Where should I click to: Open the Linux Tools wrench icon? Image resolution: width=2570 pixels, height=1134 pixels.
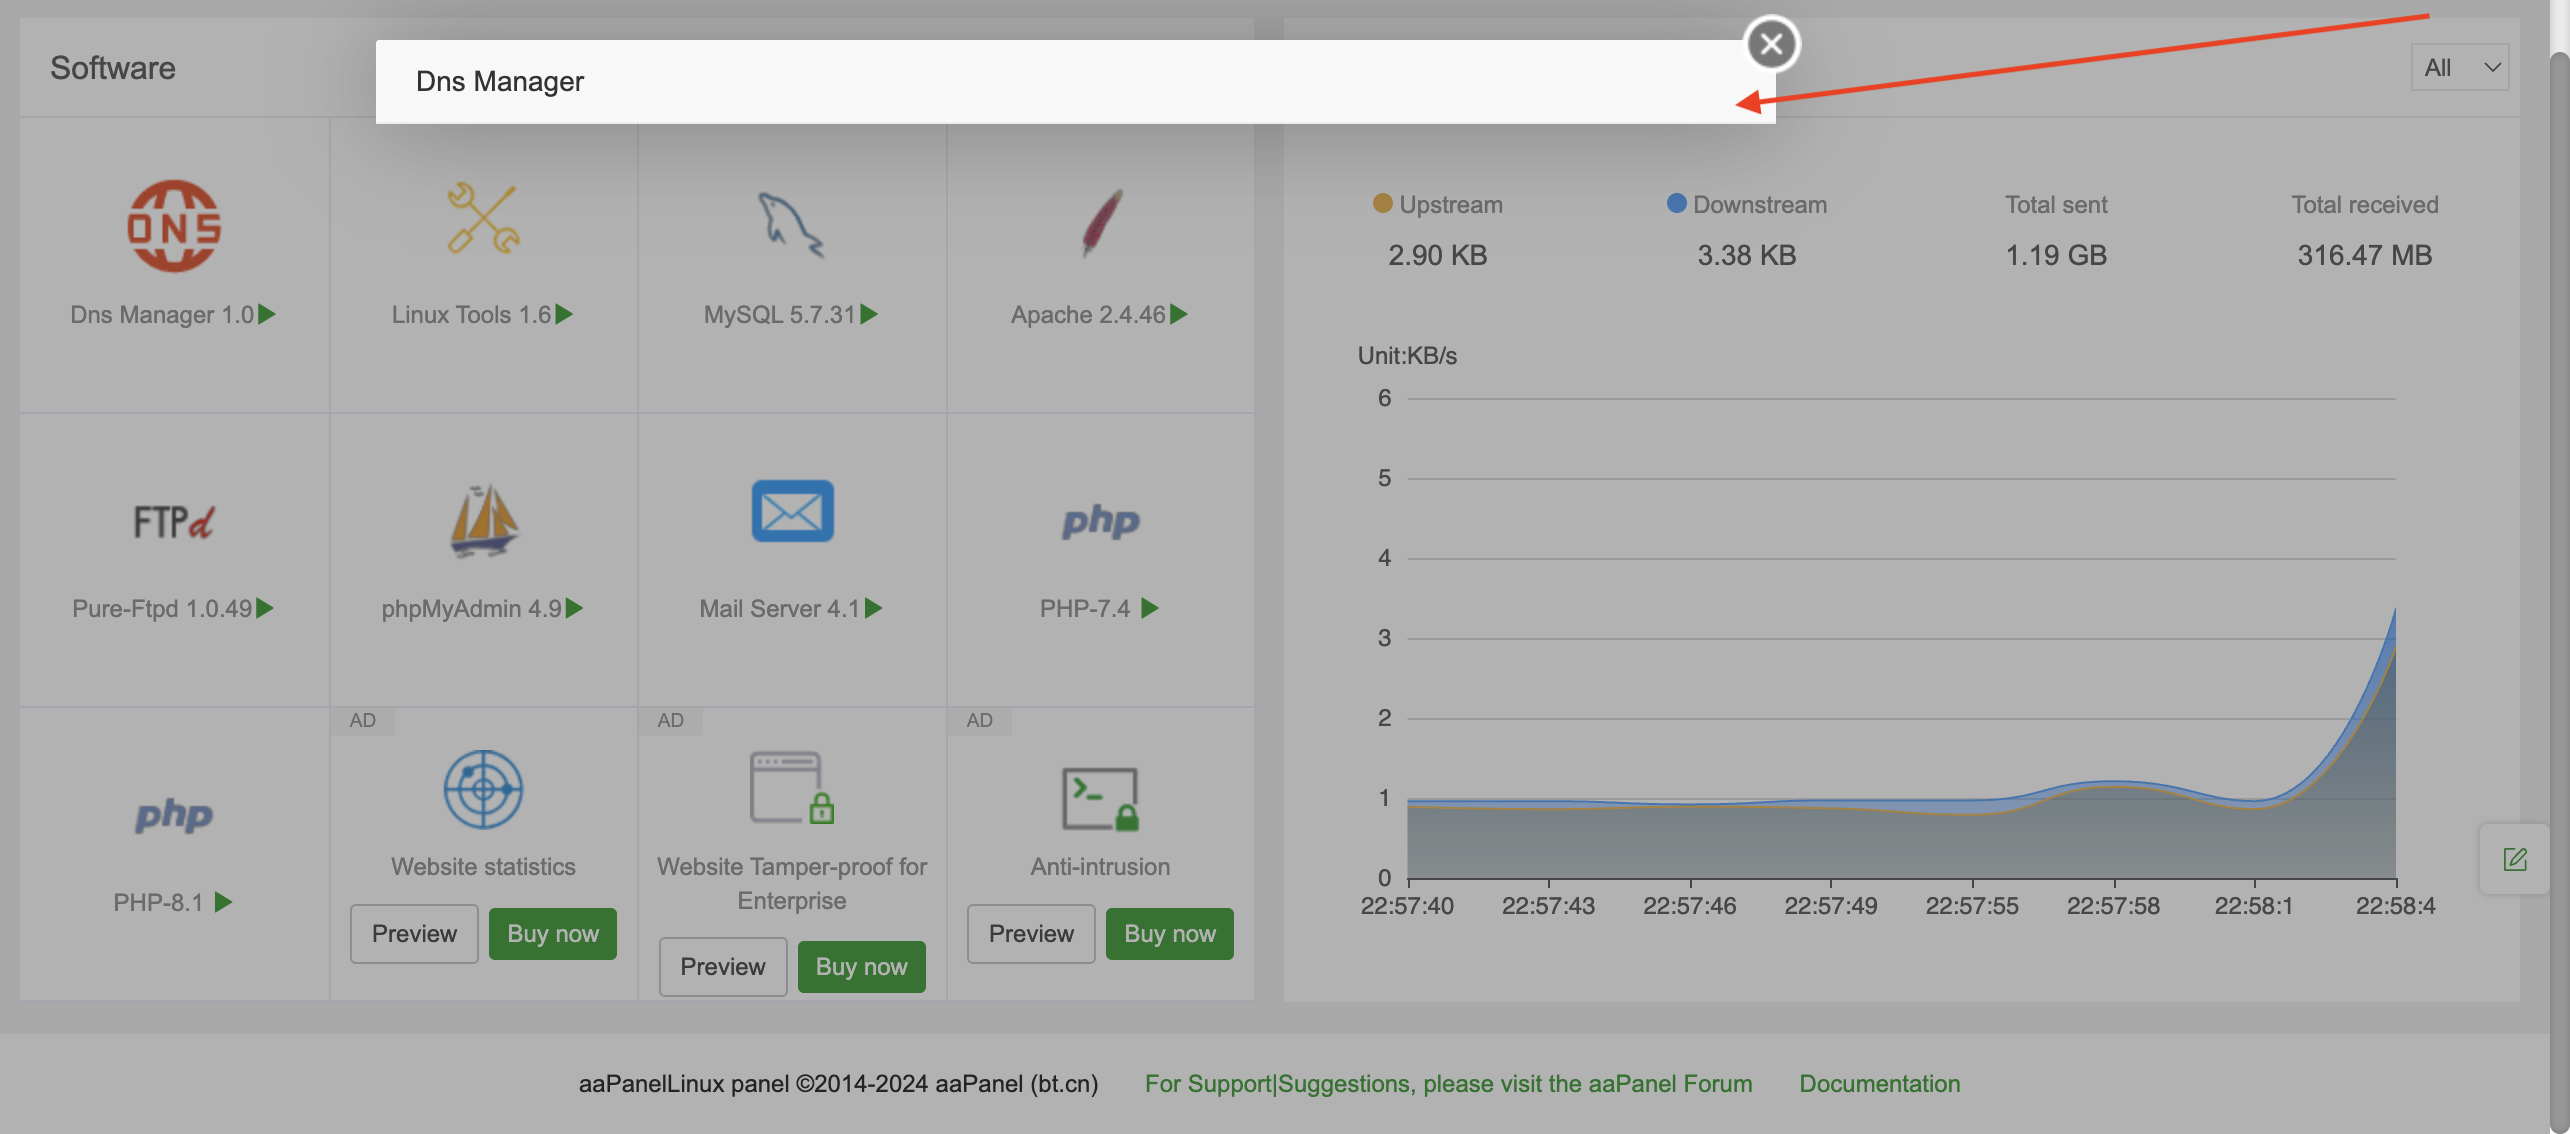point(483,218)
